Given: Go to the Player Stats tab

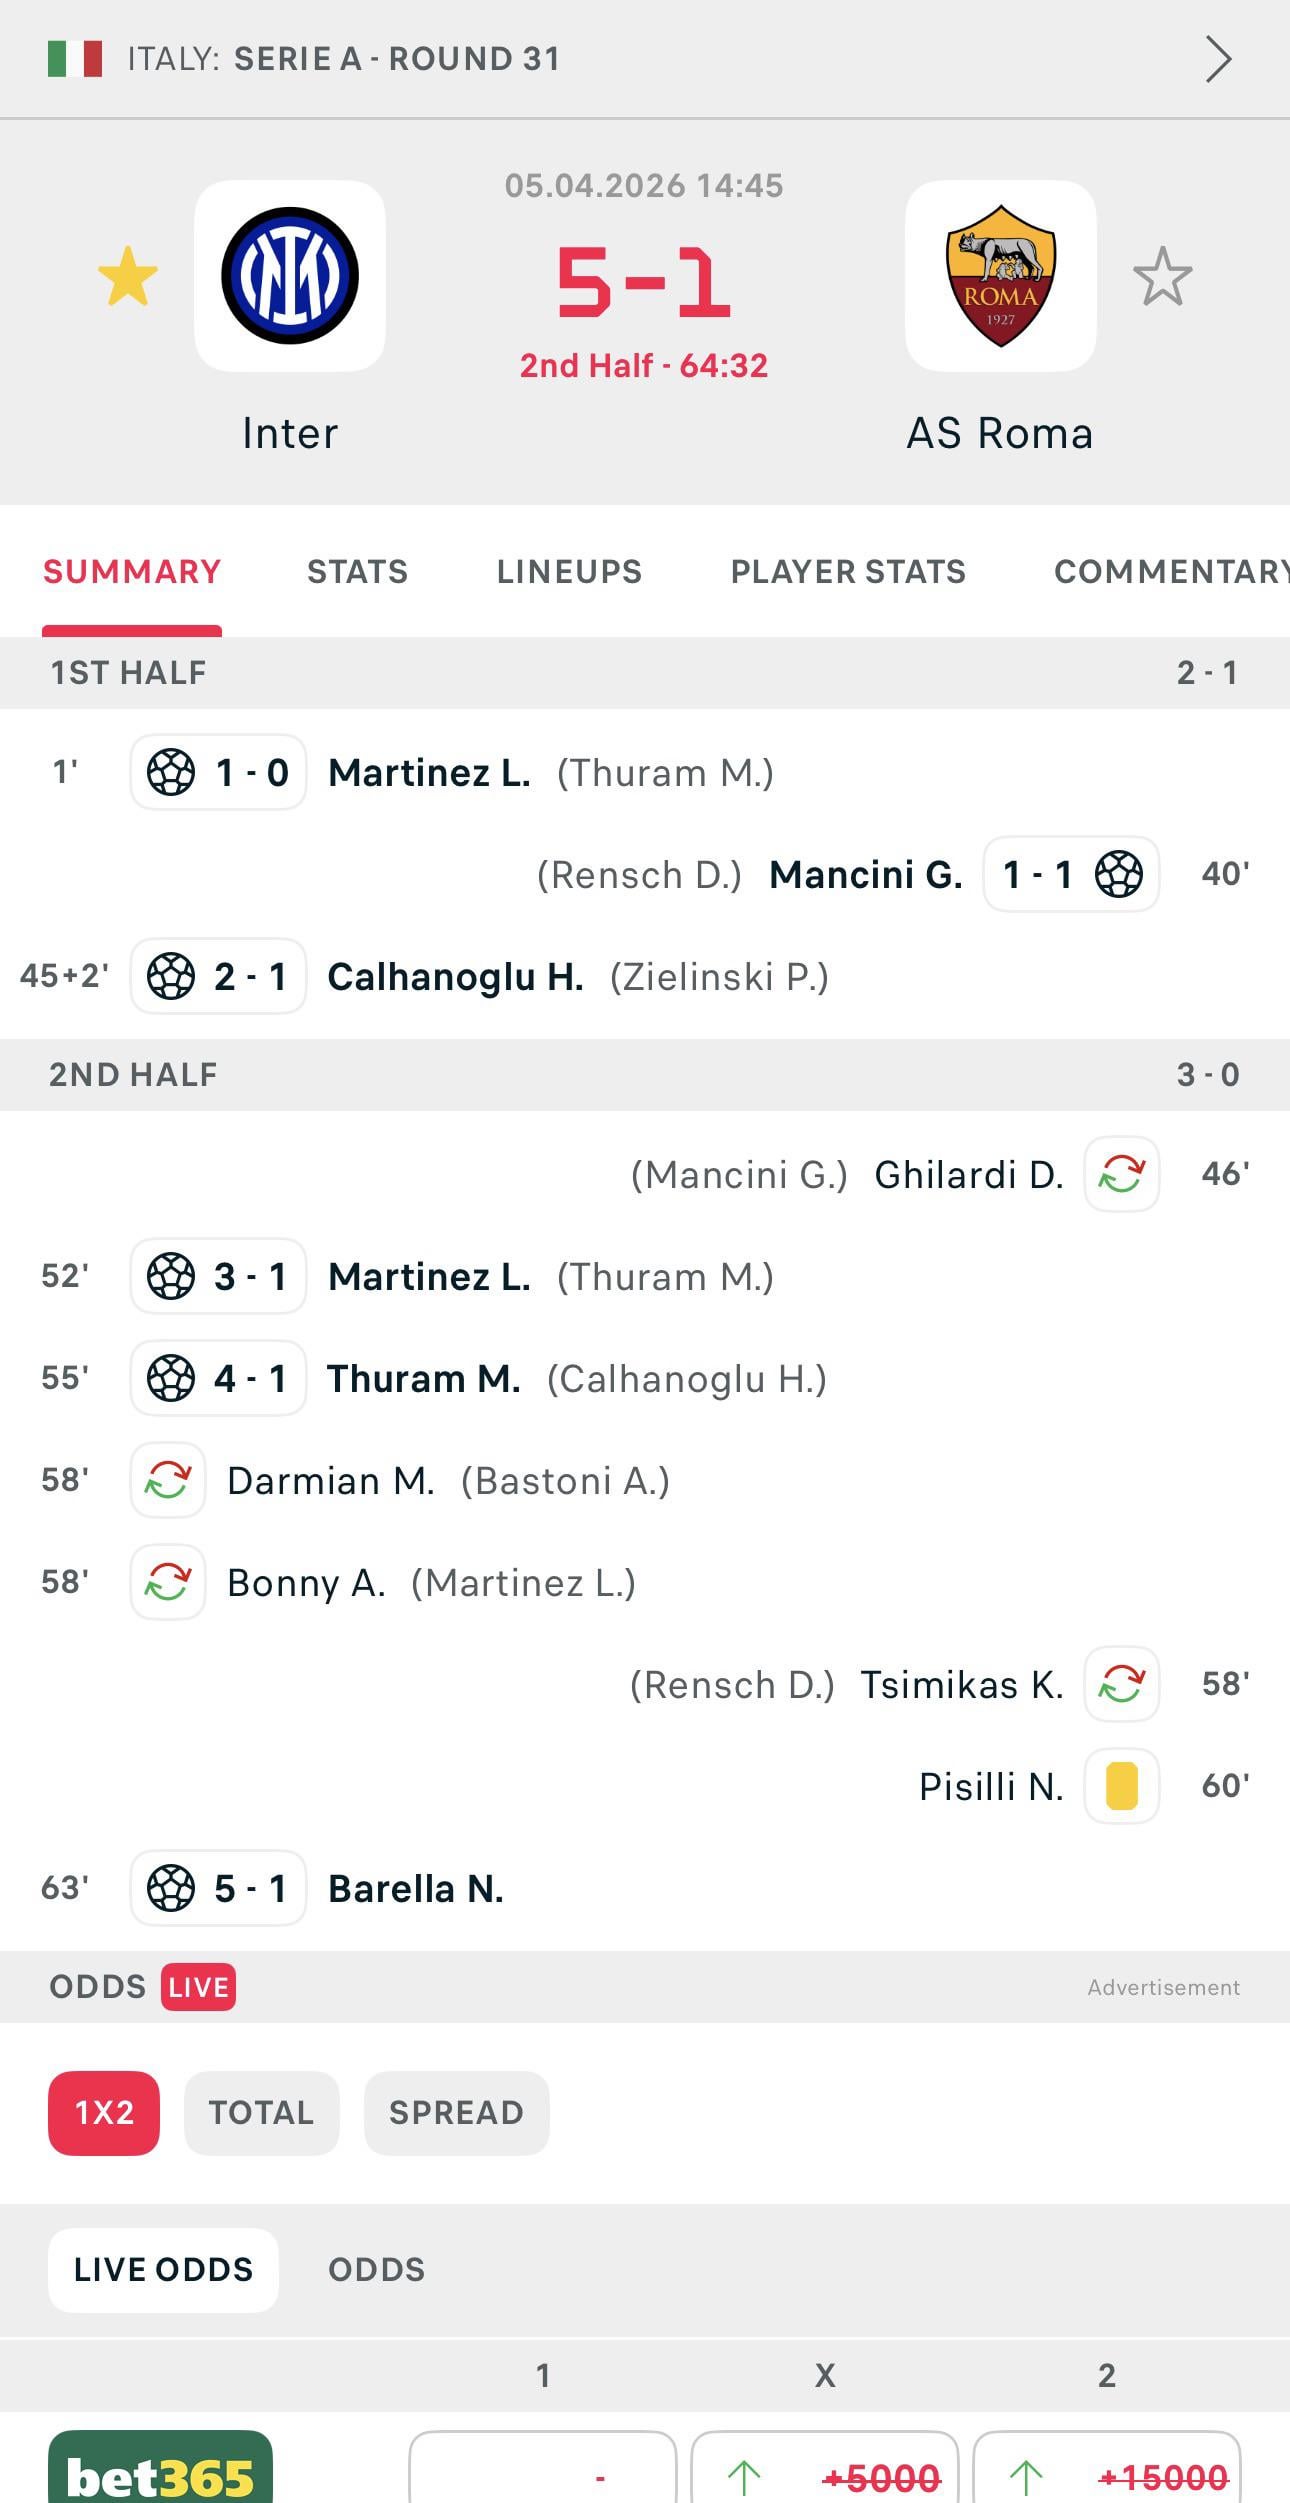Looking at the screenshot, I should (x=848, y=571).
